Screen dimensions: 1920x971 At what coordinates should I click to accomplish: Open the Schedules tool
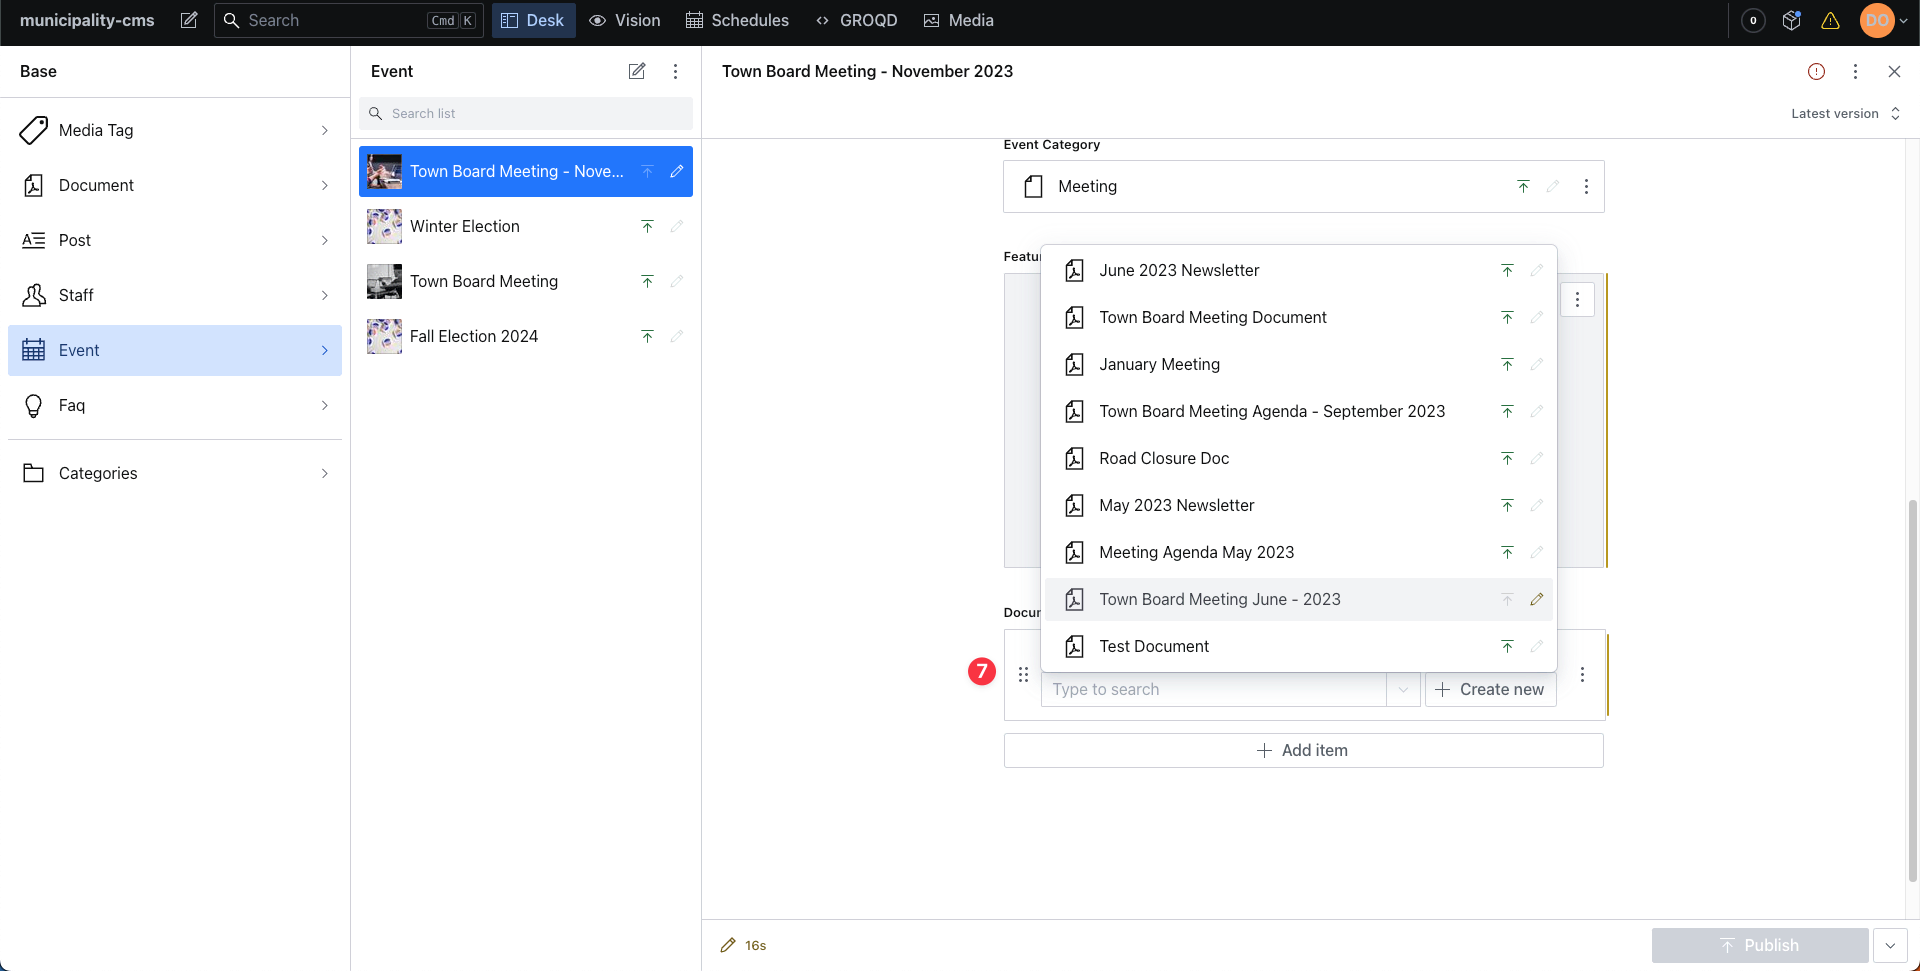[736, 20]
